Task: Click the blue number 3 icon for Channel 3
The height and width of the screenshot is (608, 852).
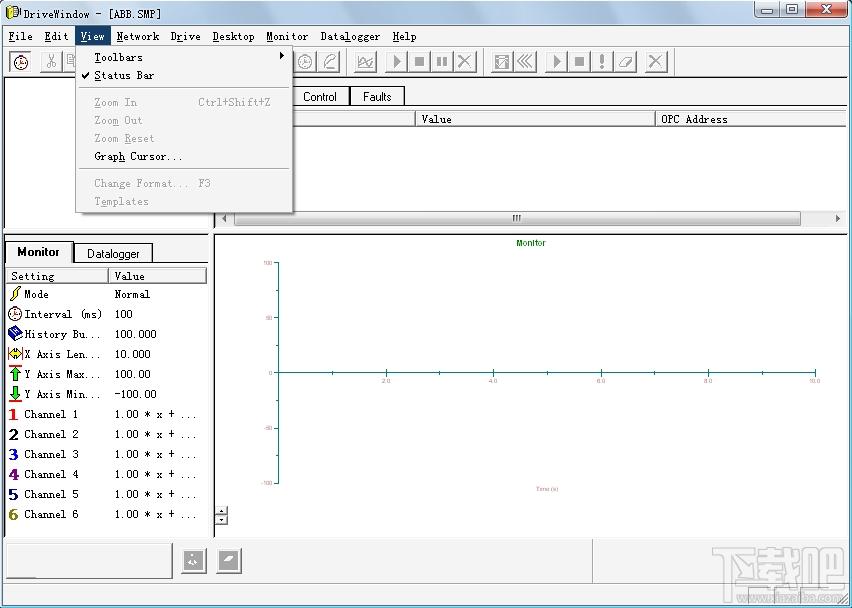Action: click(x=14, y=454)
